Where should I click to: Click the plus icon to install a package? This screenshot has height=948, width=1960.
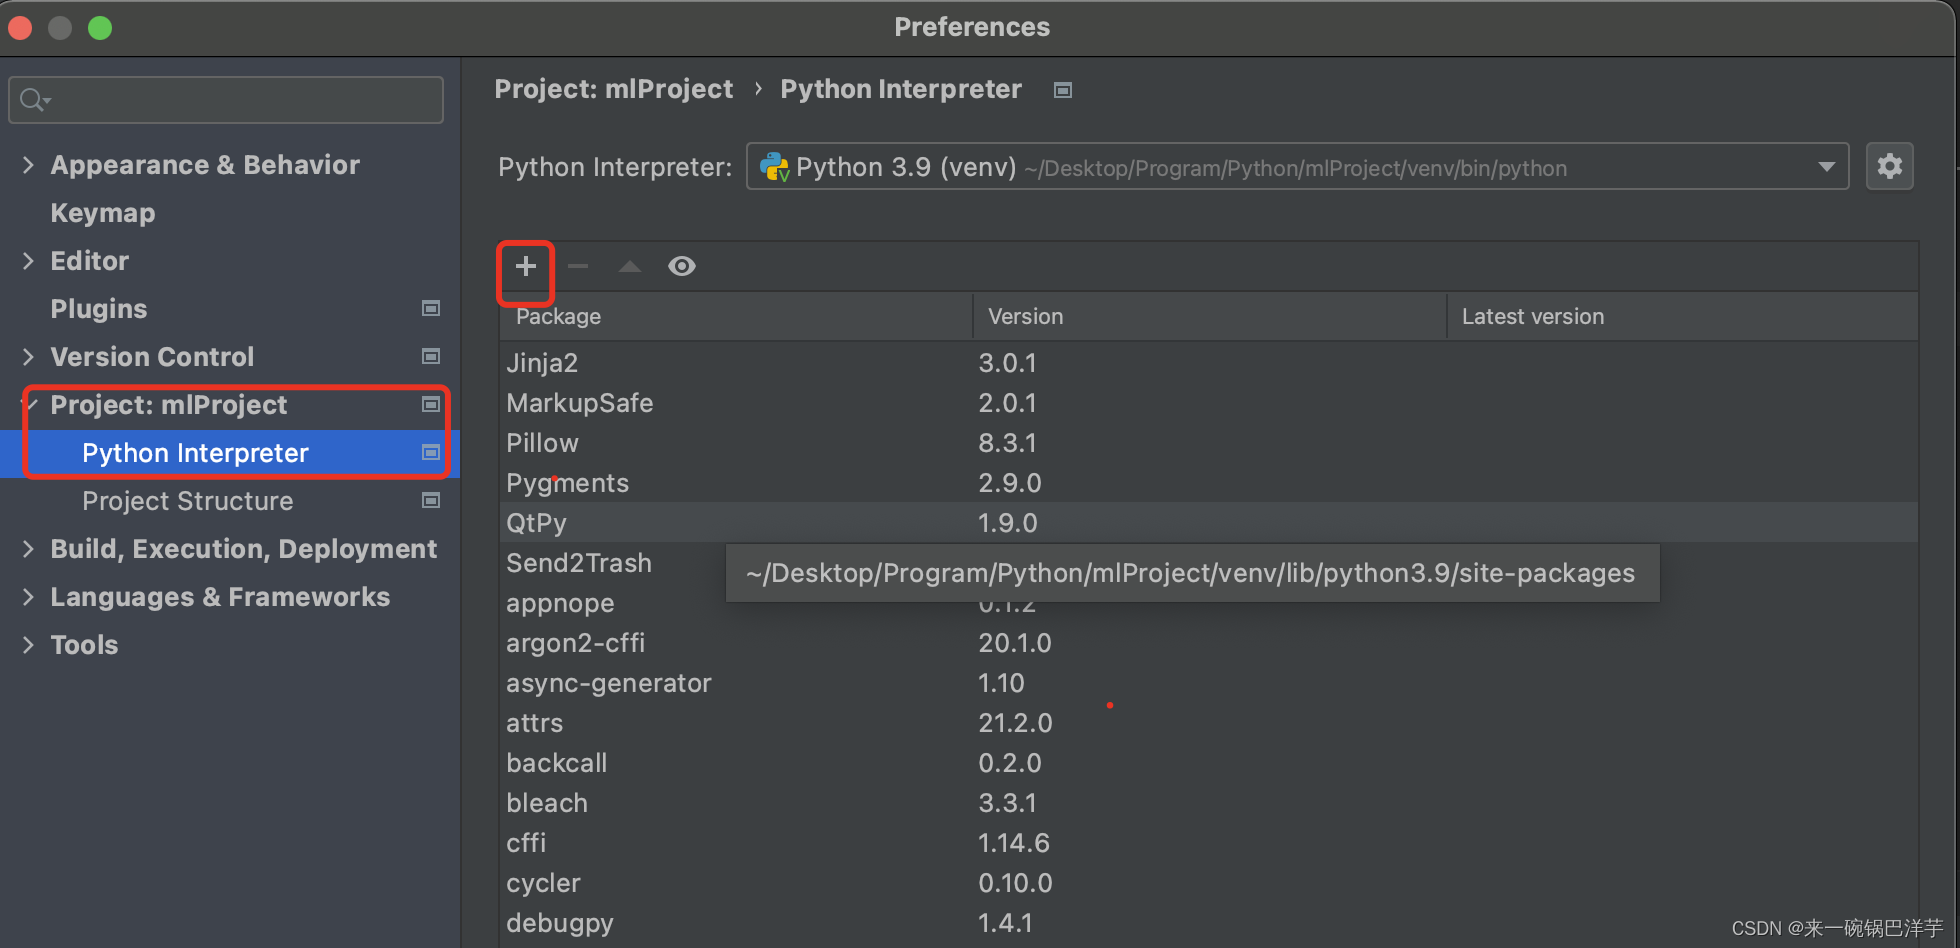(525, 266)
